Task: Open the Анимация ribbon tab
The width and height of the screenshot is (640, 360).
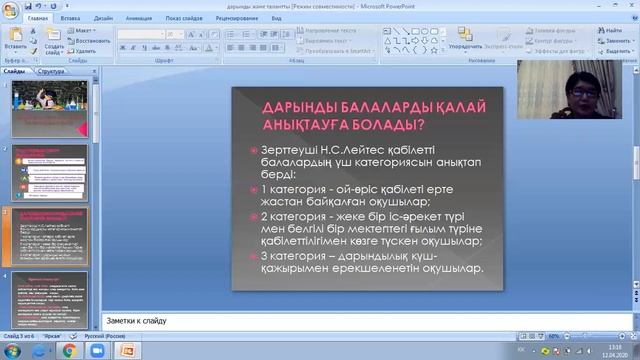Action: pos(139,18)
